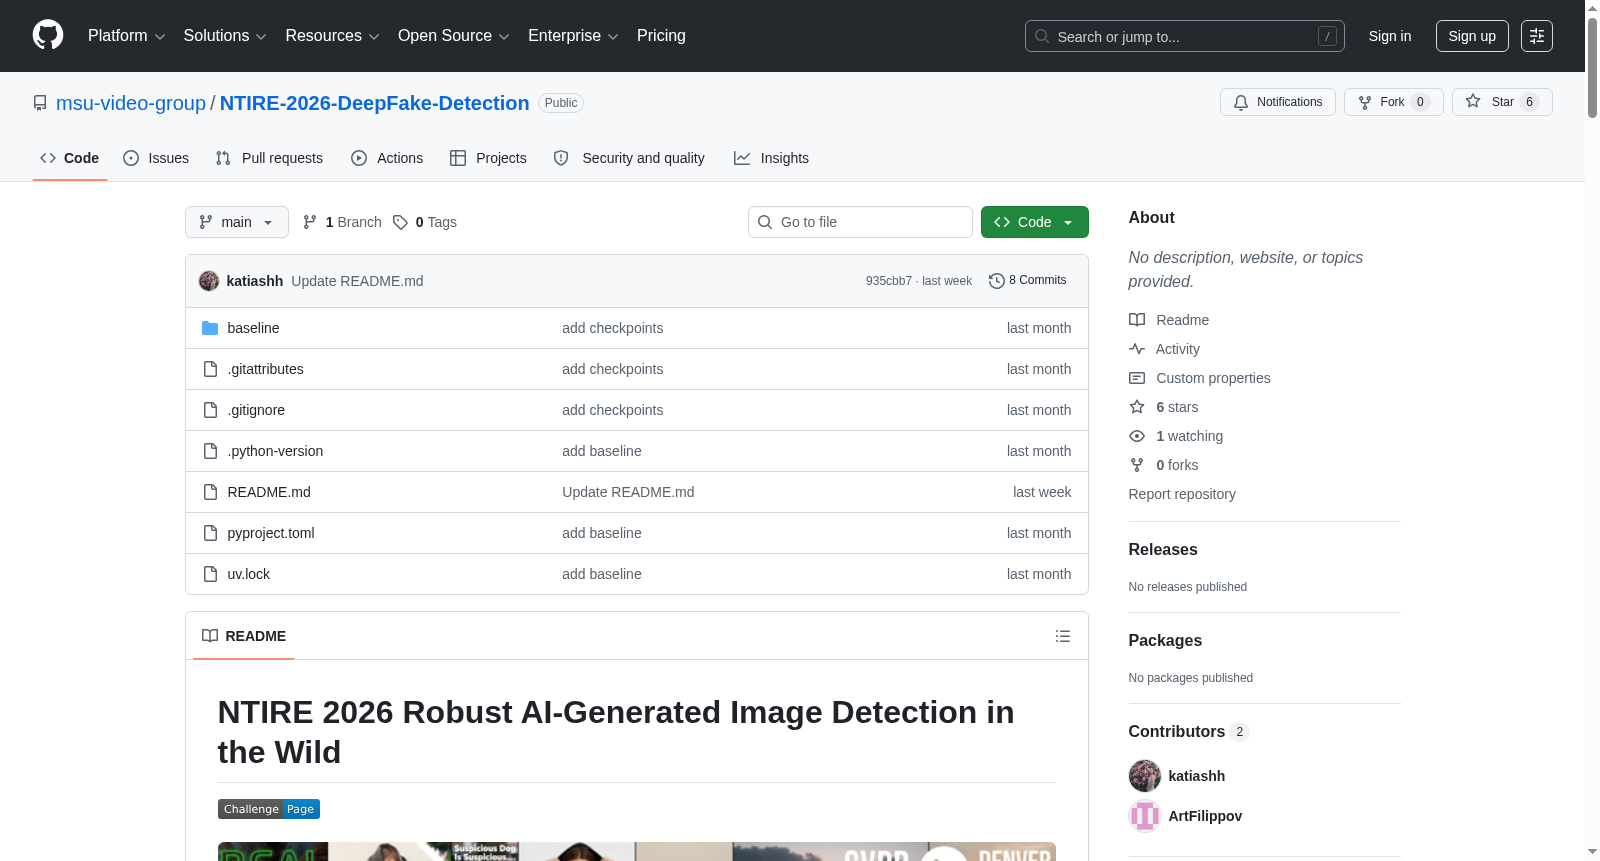Open the .python-version file

pos(275,451)
